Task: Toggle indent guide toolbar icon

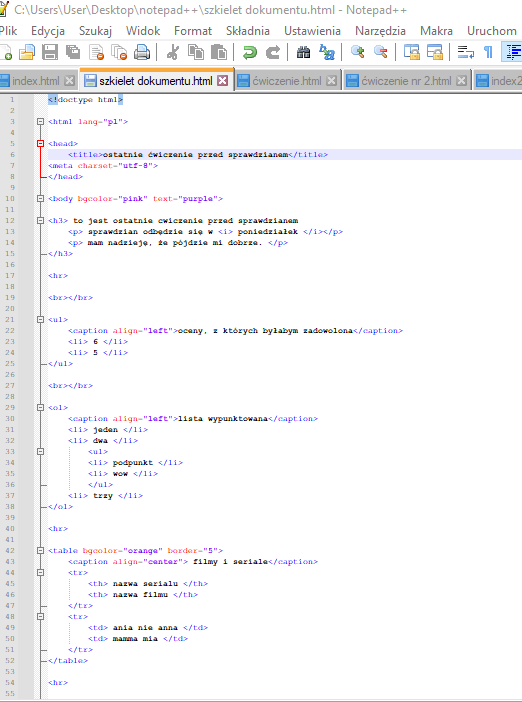Action: click(x=513, y=52)
